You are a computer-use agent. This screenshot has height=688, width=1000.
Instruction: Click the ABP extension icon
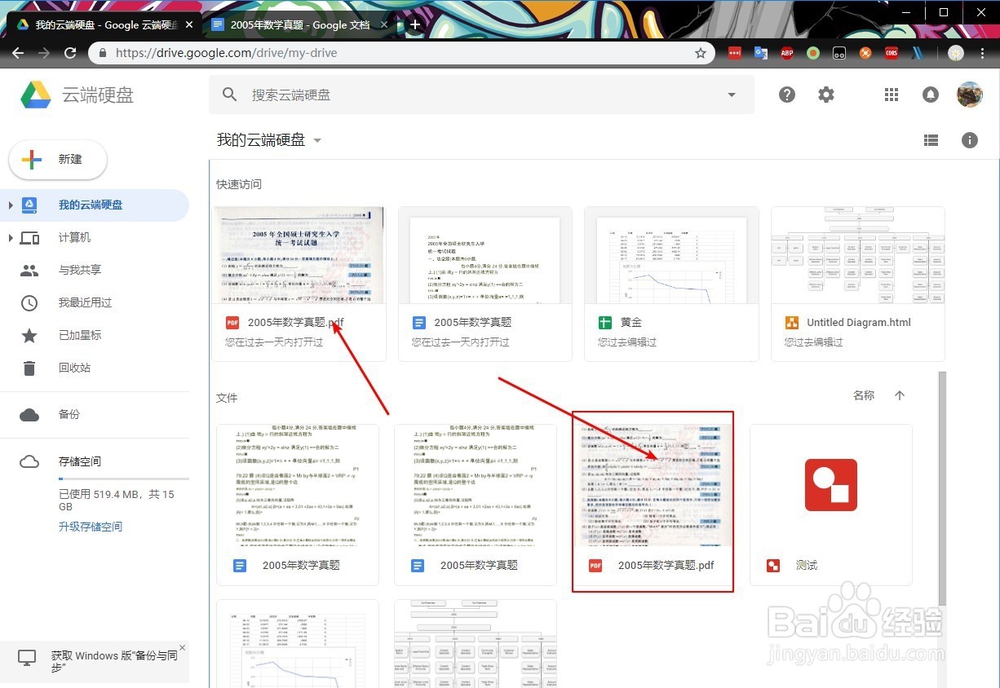(787, 53)
